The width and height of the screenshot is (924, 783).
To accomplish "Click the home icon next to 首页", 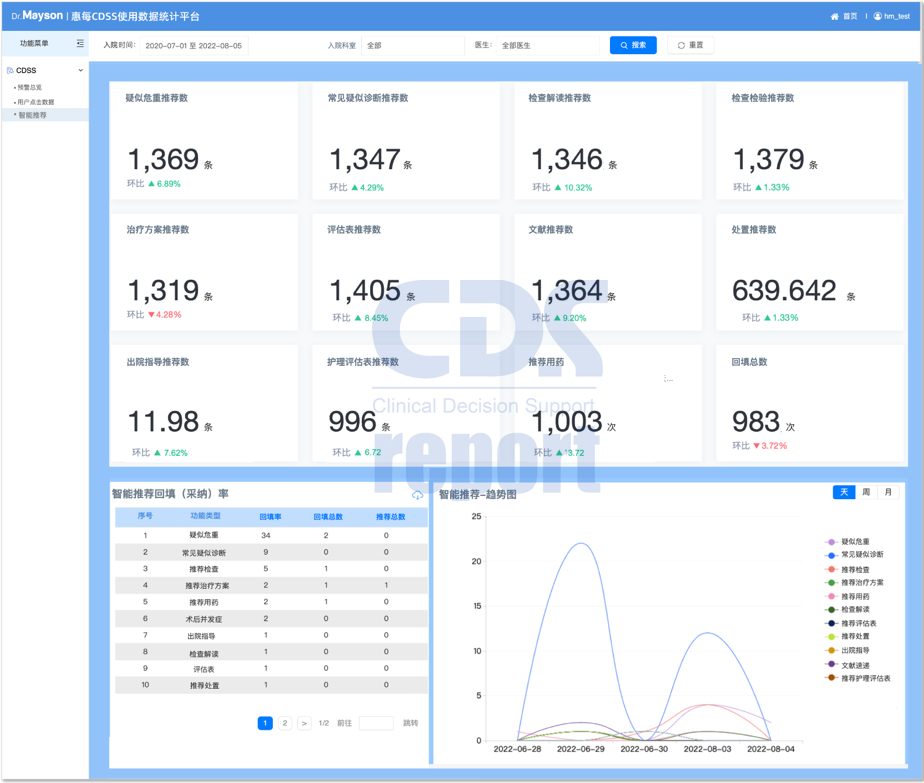I will (x=834, y=16).
